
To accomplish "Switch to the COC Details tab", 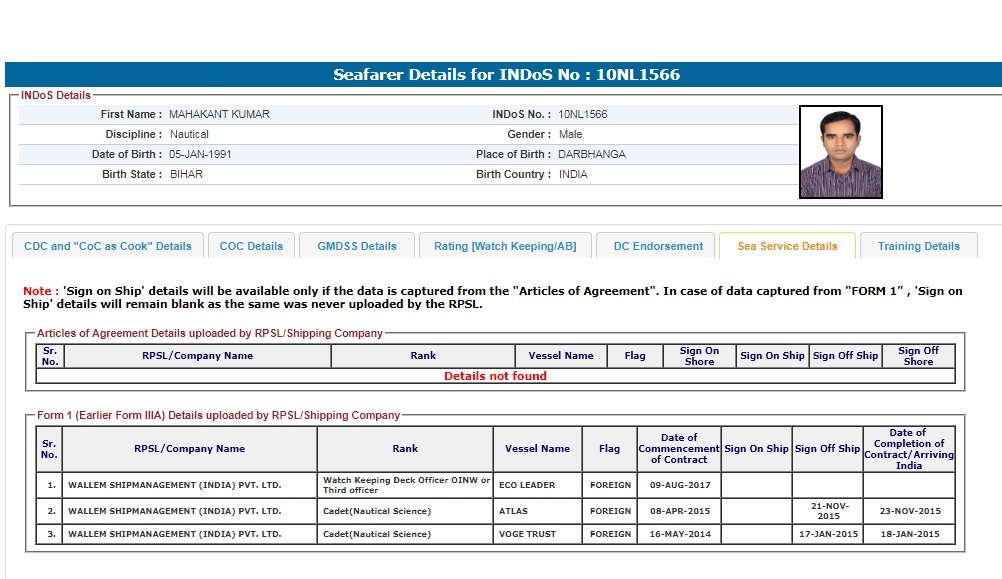I will (252, 246).
